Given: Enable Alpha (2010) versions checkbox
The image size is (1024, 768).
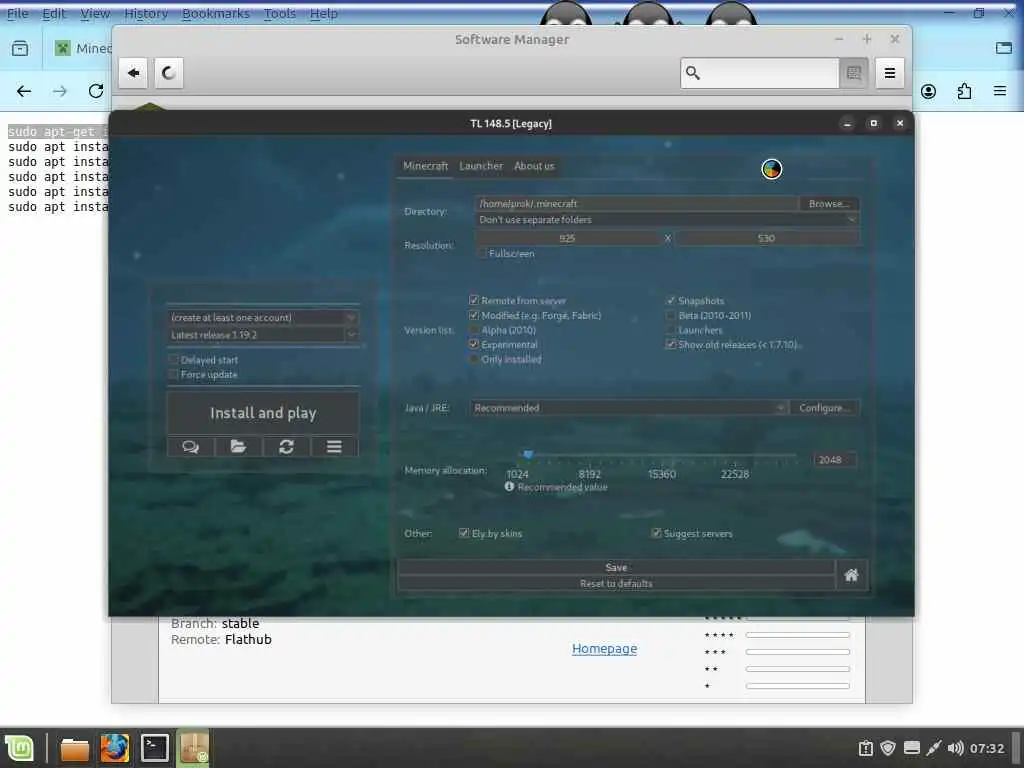Looking at the screenshot, I should point(473,330).
